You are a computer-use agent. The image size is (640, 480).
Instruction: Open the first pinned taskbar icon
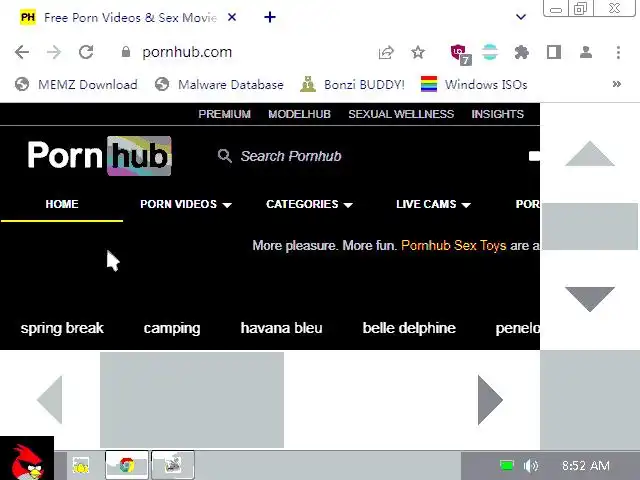pyautogui.click(x=81, y=465)
